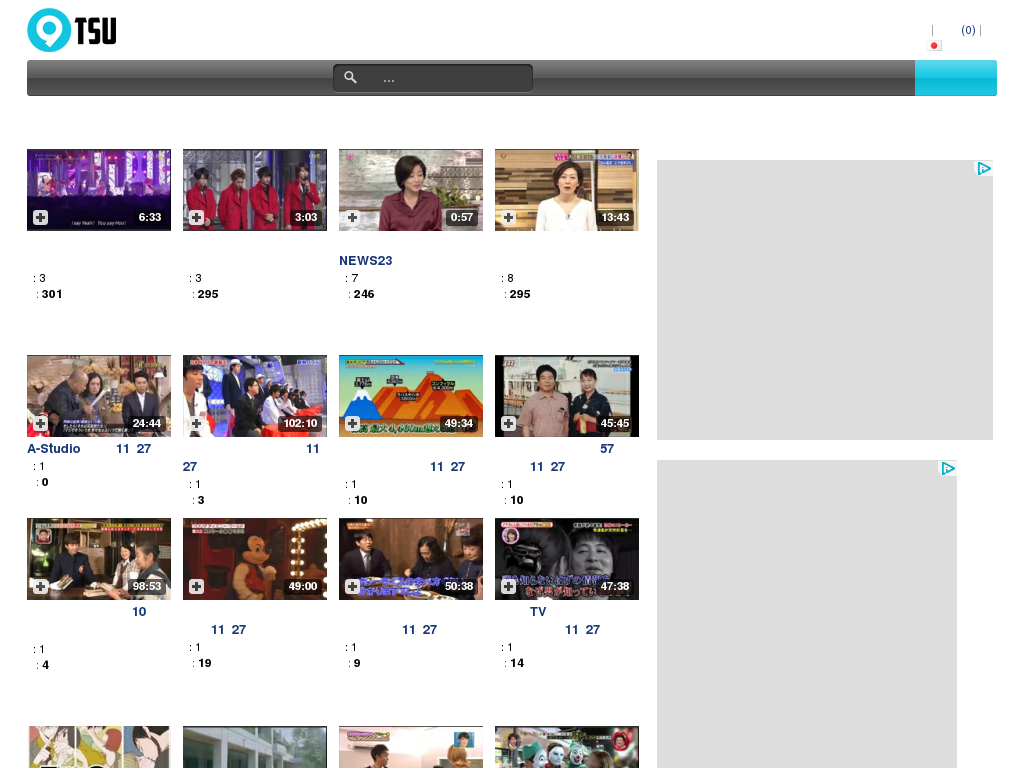Open the NEWS23 video title link
The image size is (1024, 768).
(x=366, y=261)
